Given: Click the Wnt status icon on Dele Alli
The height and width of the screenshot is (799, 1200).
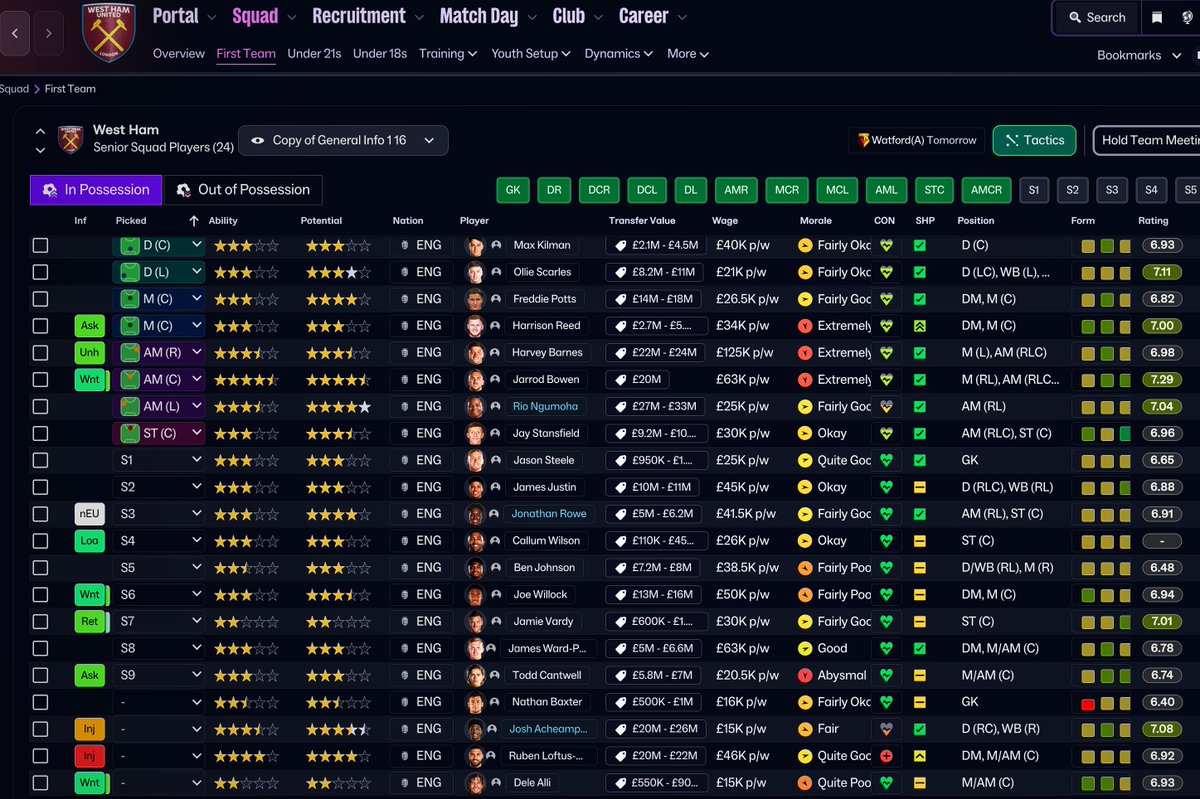Looking at the screenshot, I should click(x=90, y=782).
